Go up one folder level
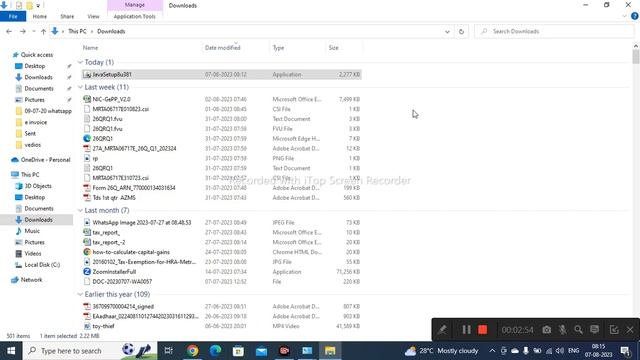640x360 pixels. click(x=43, y=31)
